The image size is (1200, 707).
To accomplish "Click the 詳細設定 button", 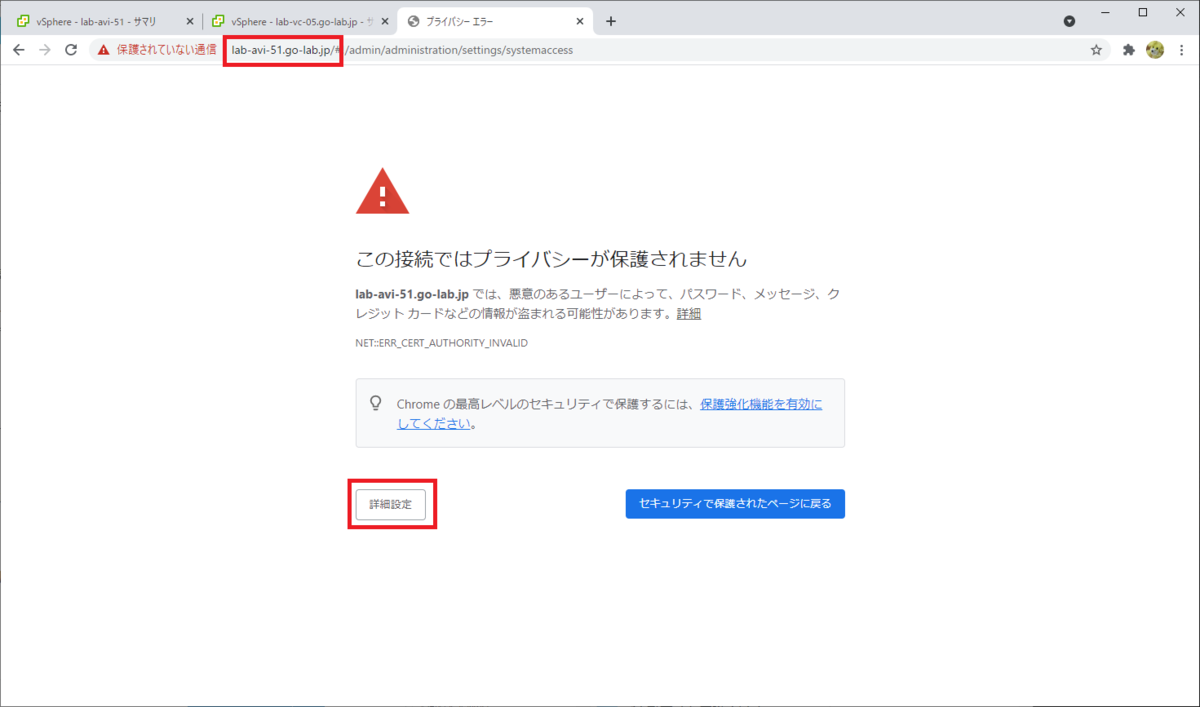I will pos(392,504).
